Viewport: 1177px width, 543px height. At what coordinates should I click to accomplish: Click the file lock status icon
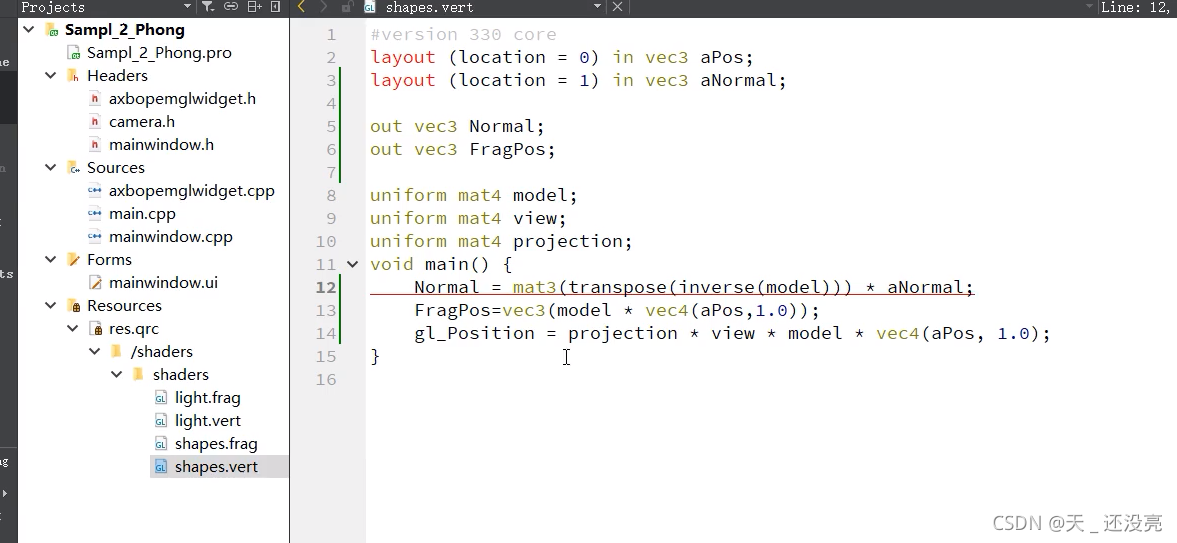coord(347,7)
